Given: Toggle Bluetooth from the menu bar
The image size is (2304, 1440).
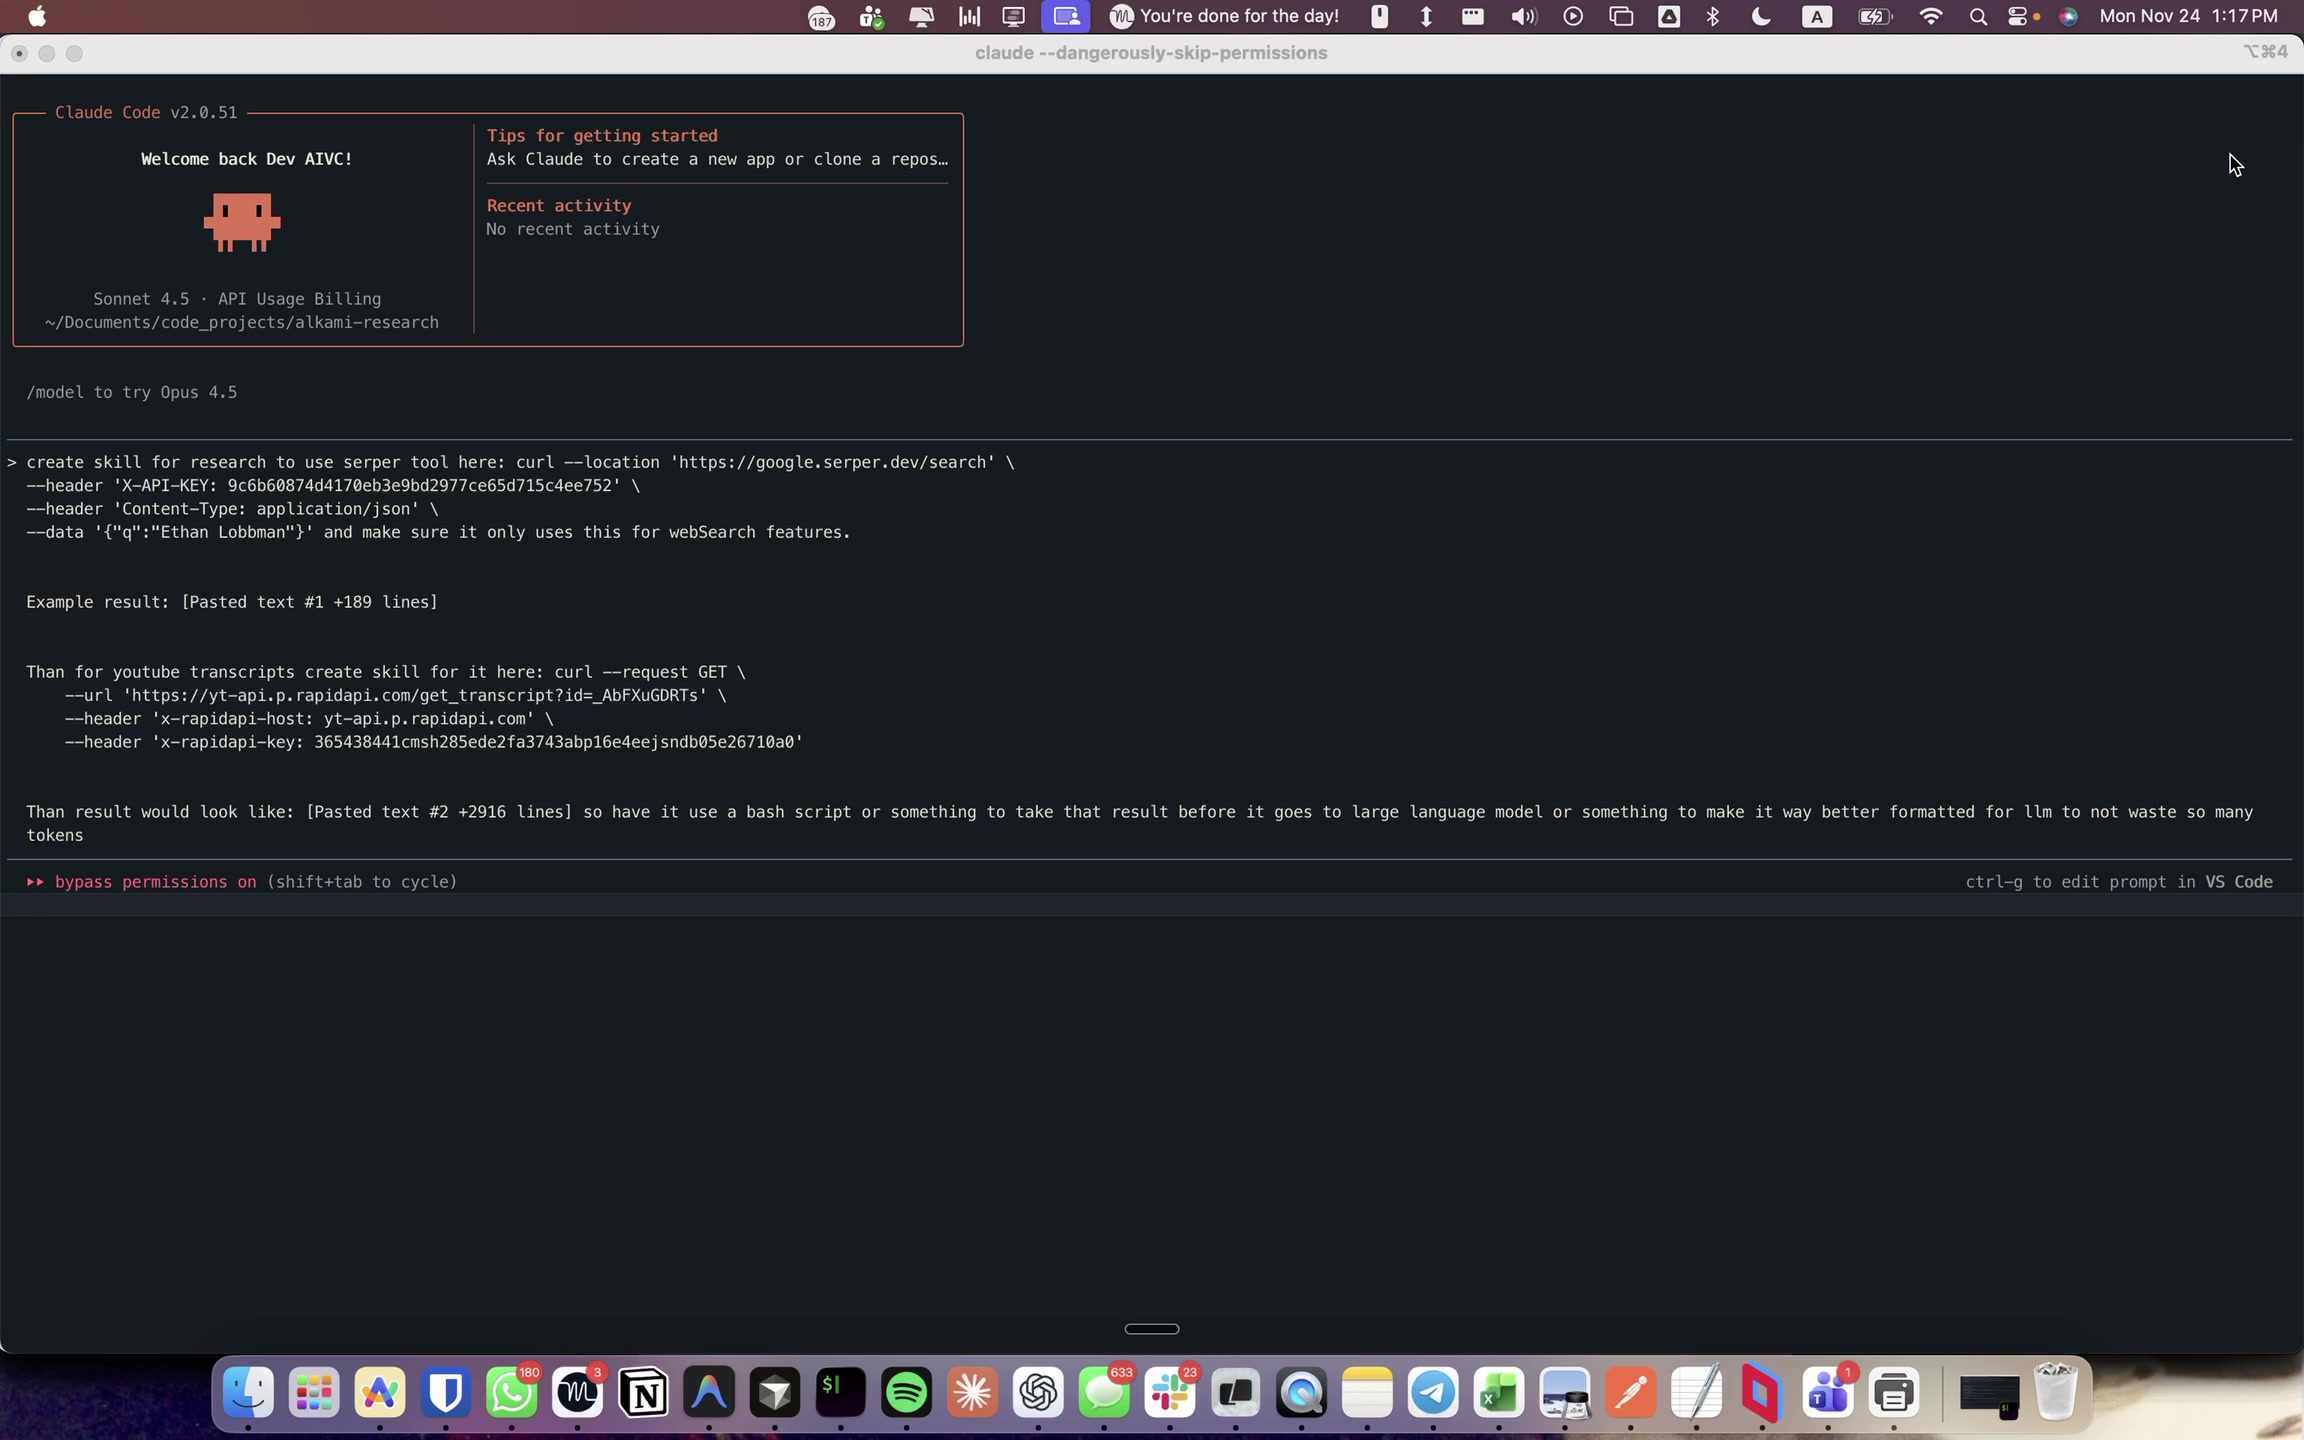Looking at the screenshot, I should click(1712, 16).
